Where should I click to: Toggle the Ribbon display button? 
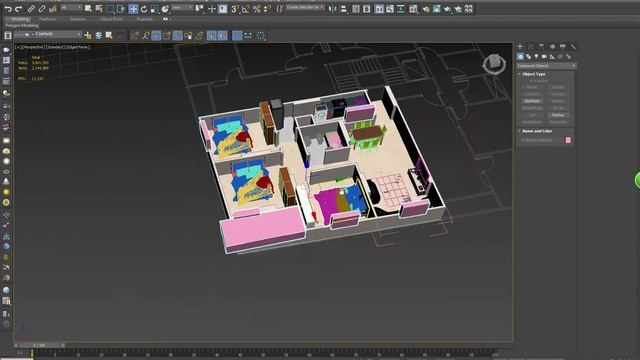click(379, 9)
